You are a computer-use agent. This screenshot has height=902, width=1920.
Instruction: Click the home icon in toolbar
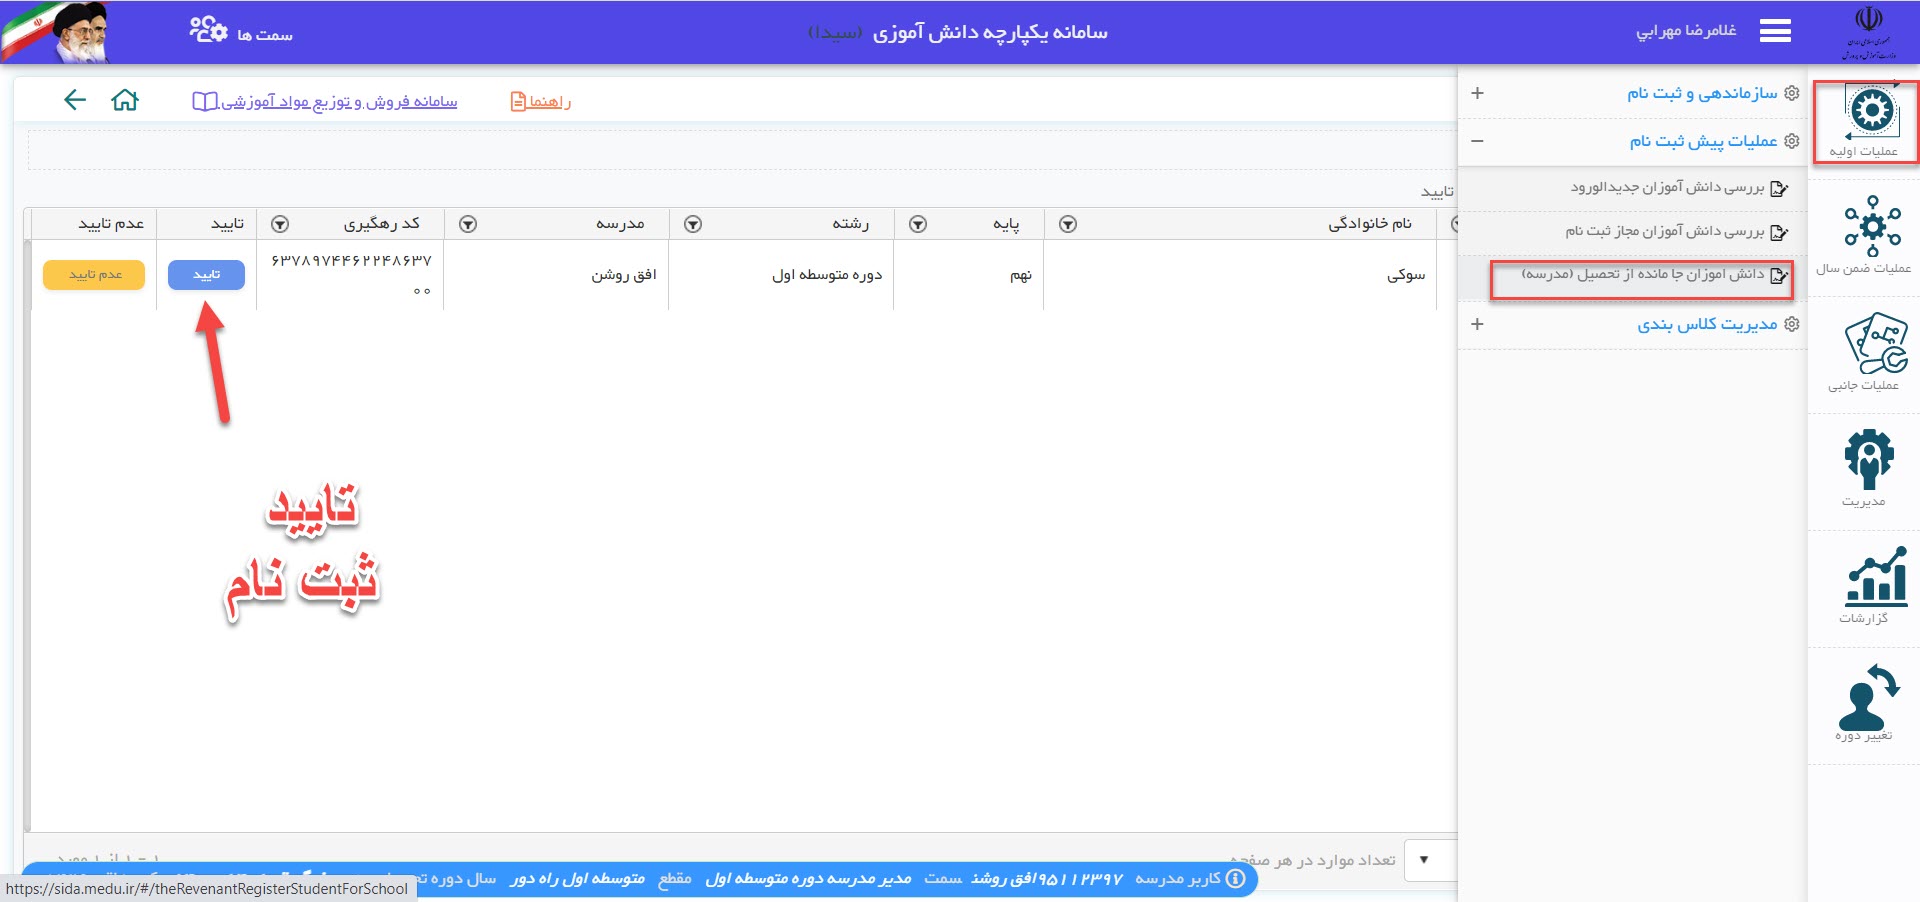tap(125, 100)
